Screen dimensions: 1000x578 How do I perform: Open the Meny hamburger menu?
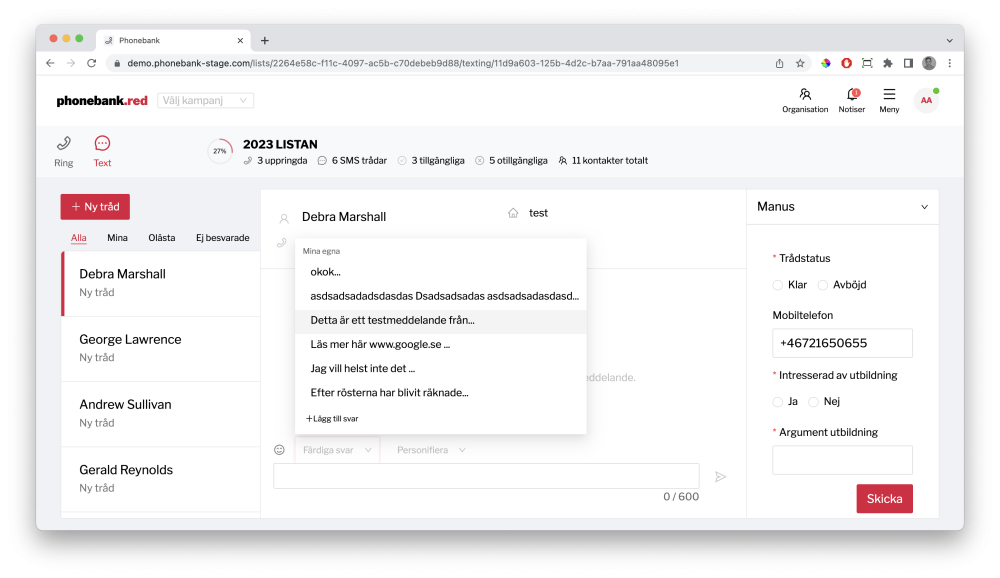tap(889, 95)
